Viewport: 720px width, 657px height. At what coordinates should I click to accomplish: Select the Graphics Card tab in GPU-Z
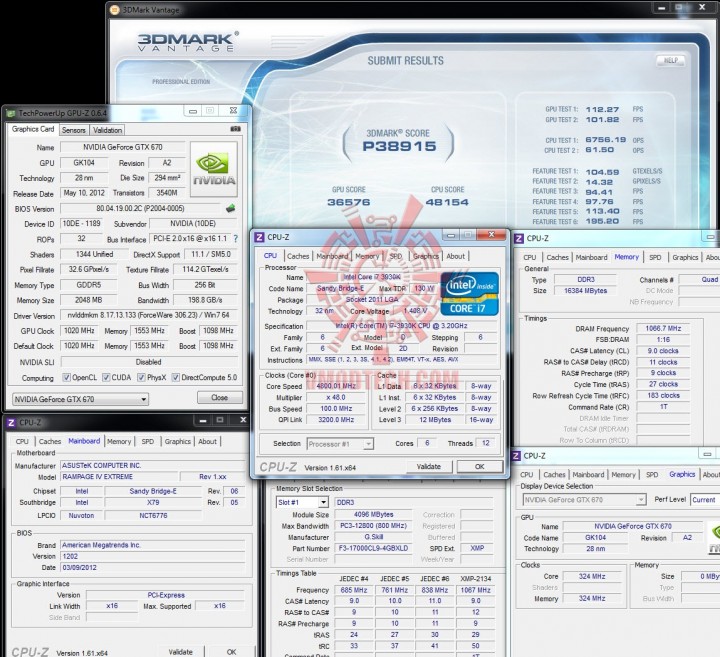33,129
